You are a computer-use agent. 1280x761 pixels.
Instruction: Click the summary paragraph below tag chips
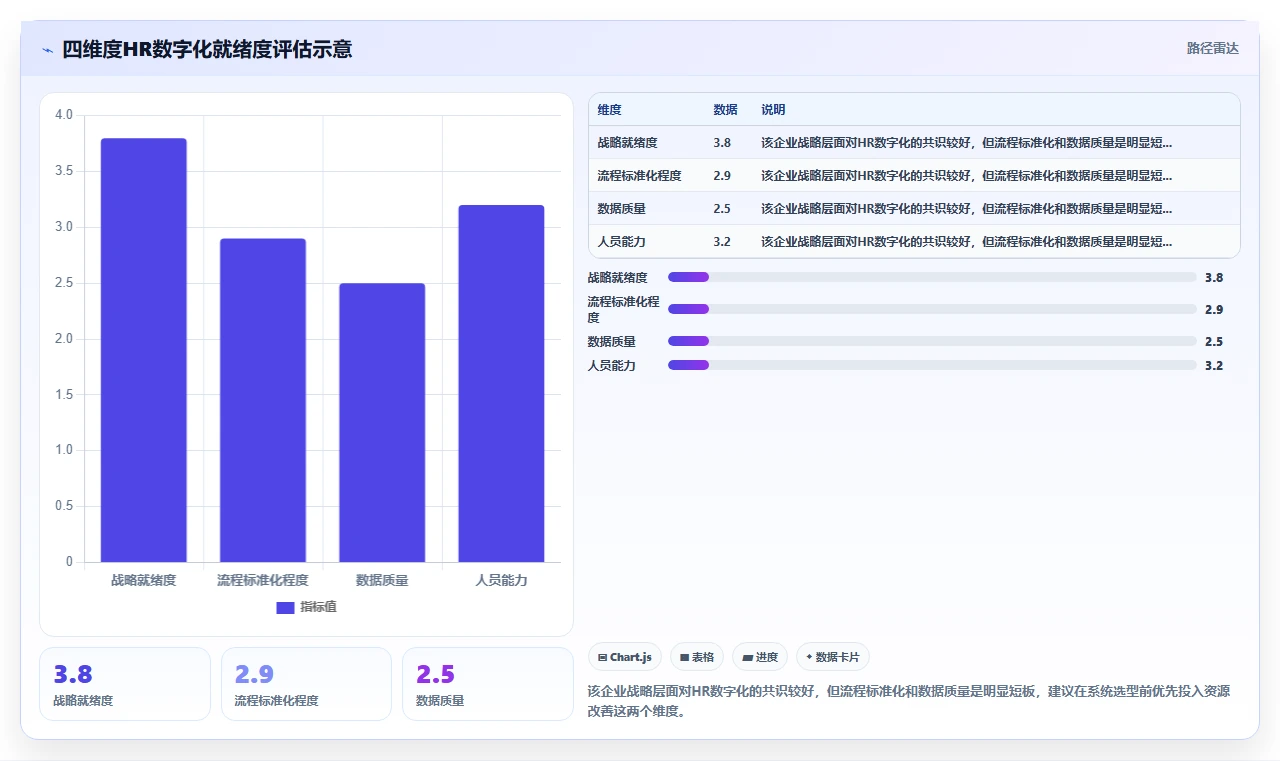click(908, 702)
